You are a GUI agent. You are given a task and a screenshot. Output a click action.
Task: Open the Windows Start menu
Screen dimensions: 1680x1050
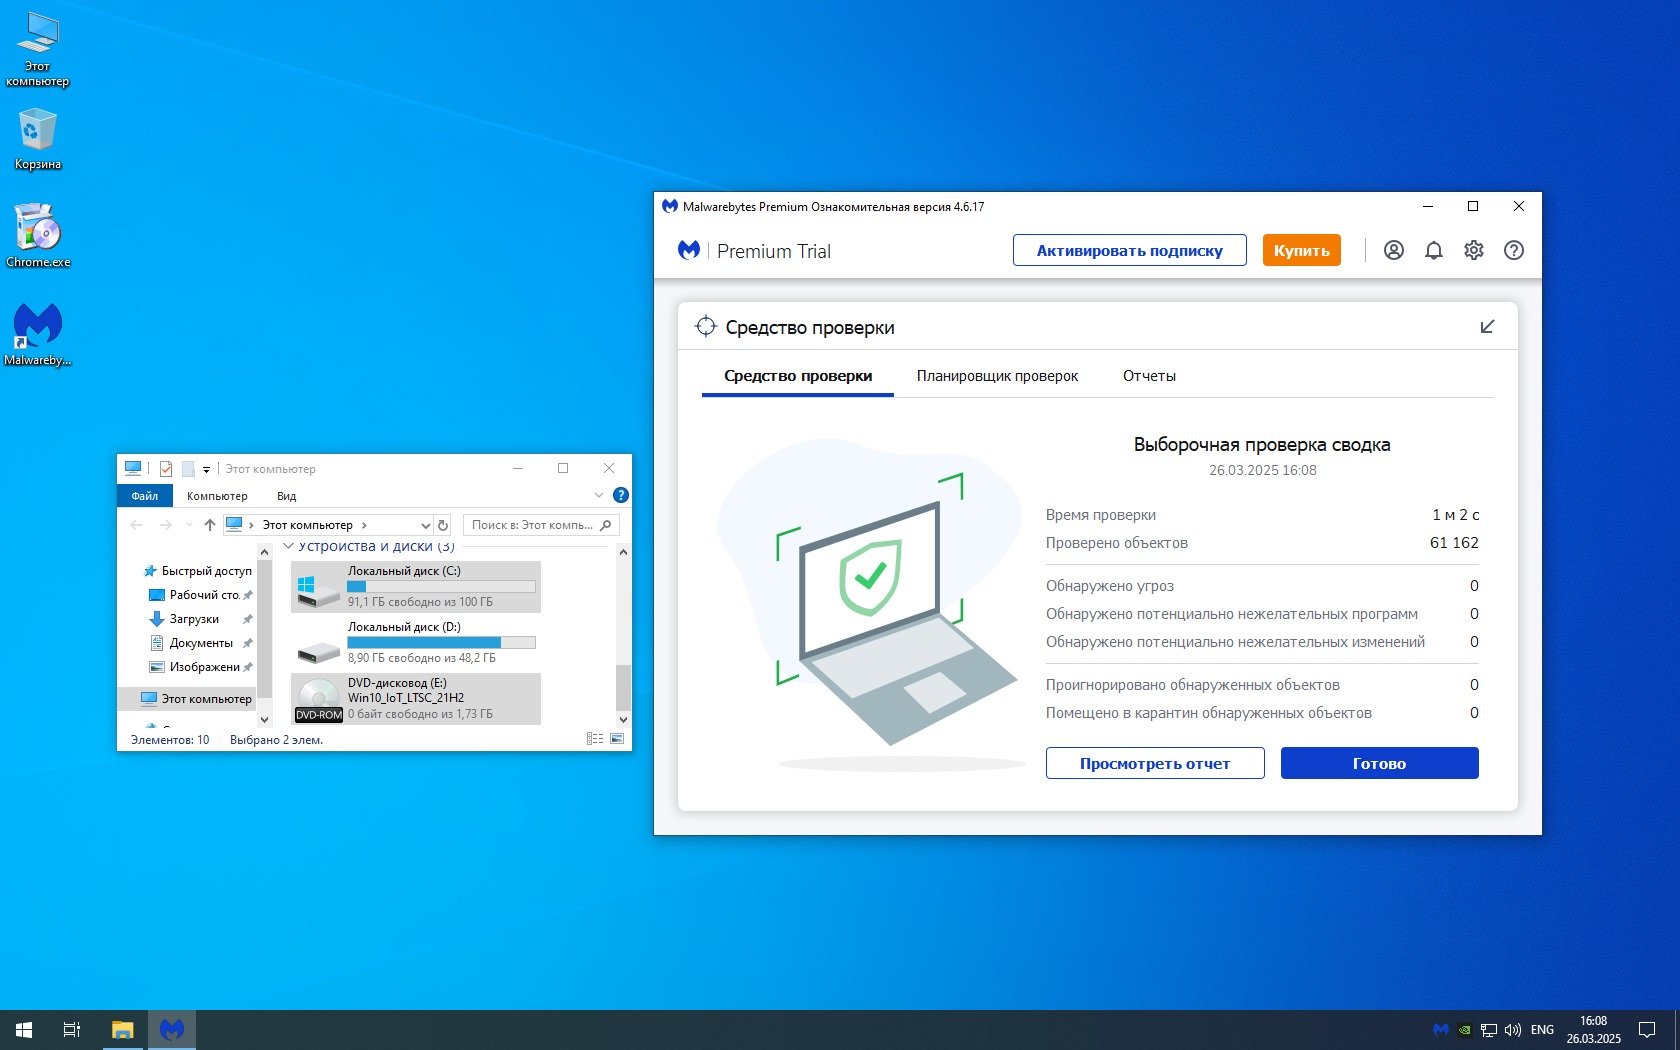point(24,1029)
